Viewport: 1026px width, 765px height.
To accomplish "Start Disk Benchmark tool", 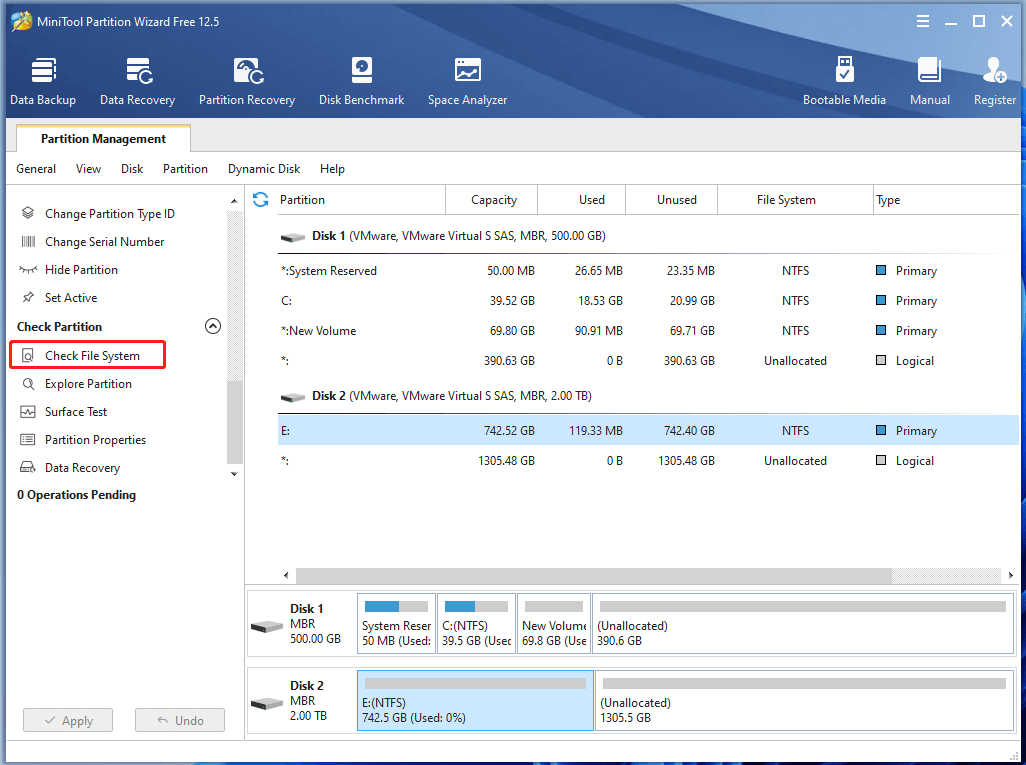I will pyautogui.click(x=361, y=82).
